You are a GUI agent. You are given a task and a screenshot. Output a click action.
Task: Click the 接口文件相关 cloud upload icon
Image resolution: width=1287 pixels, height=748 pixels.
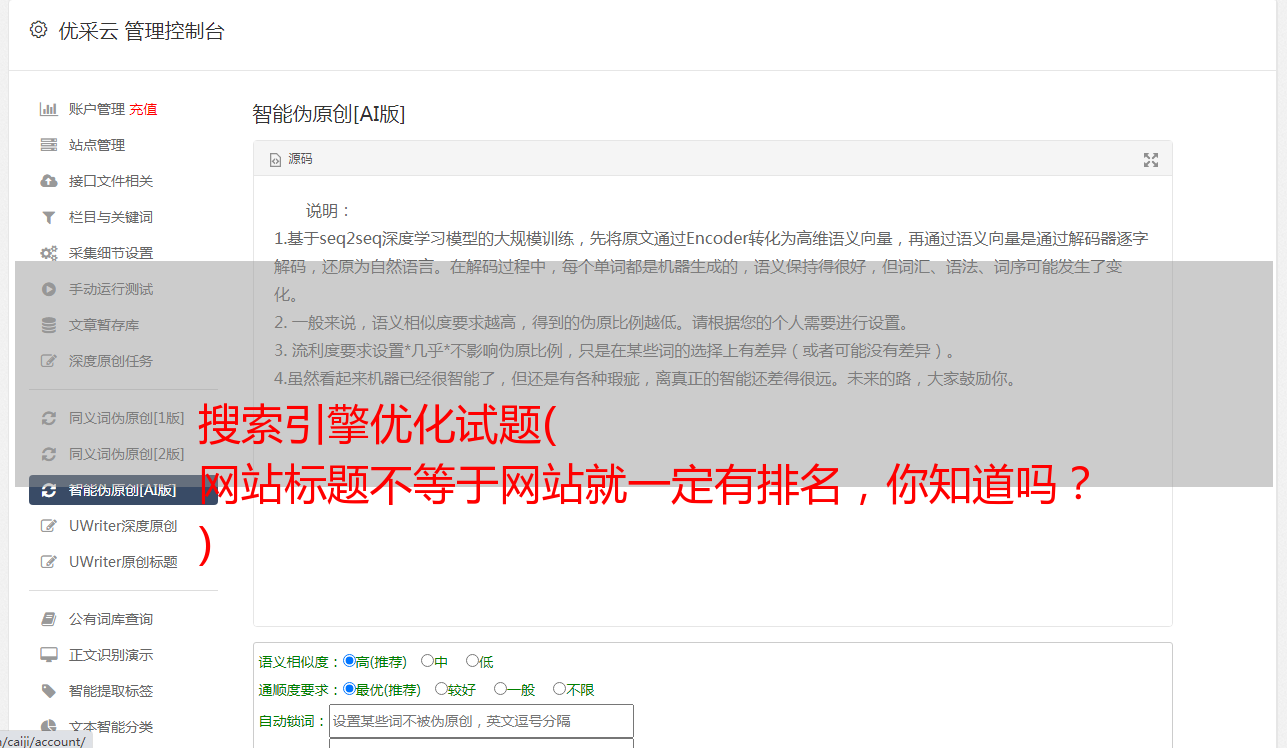click(x=48, y=181)
